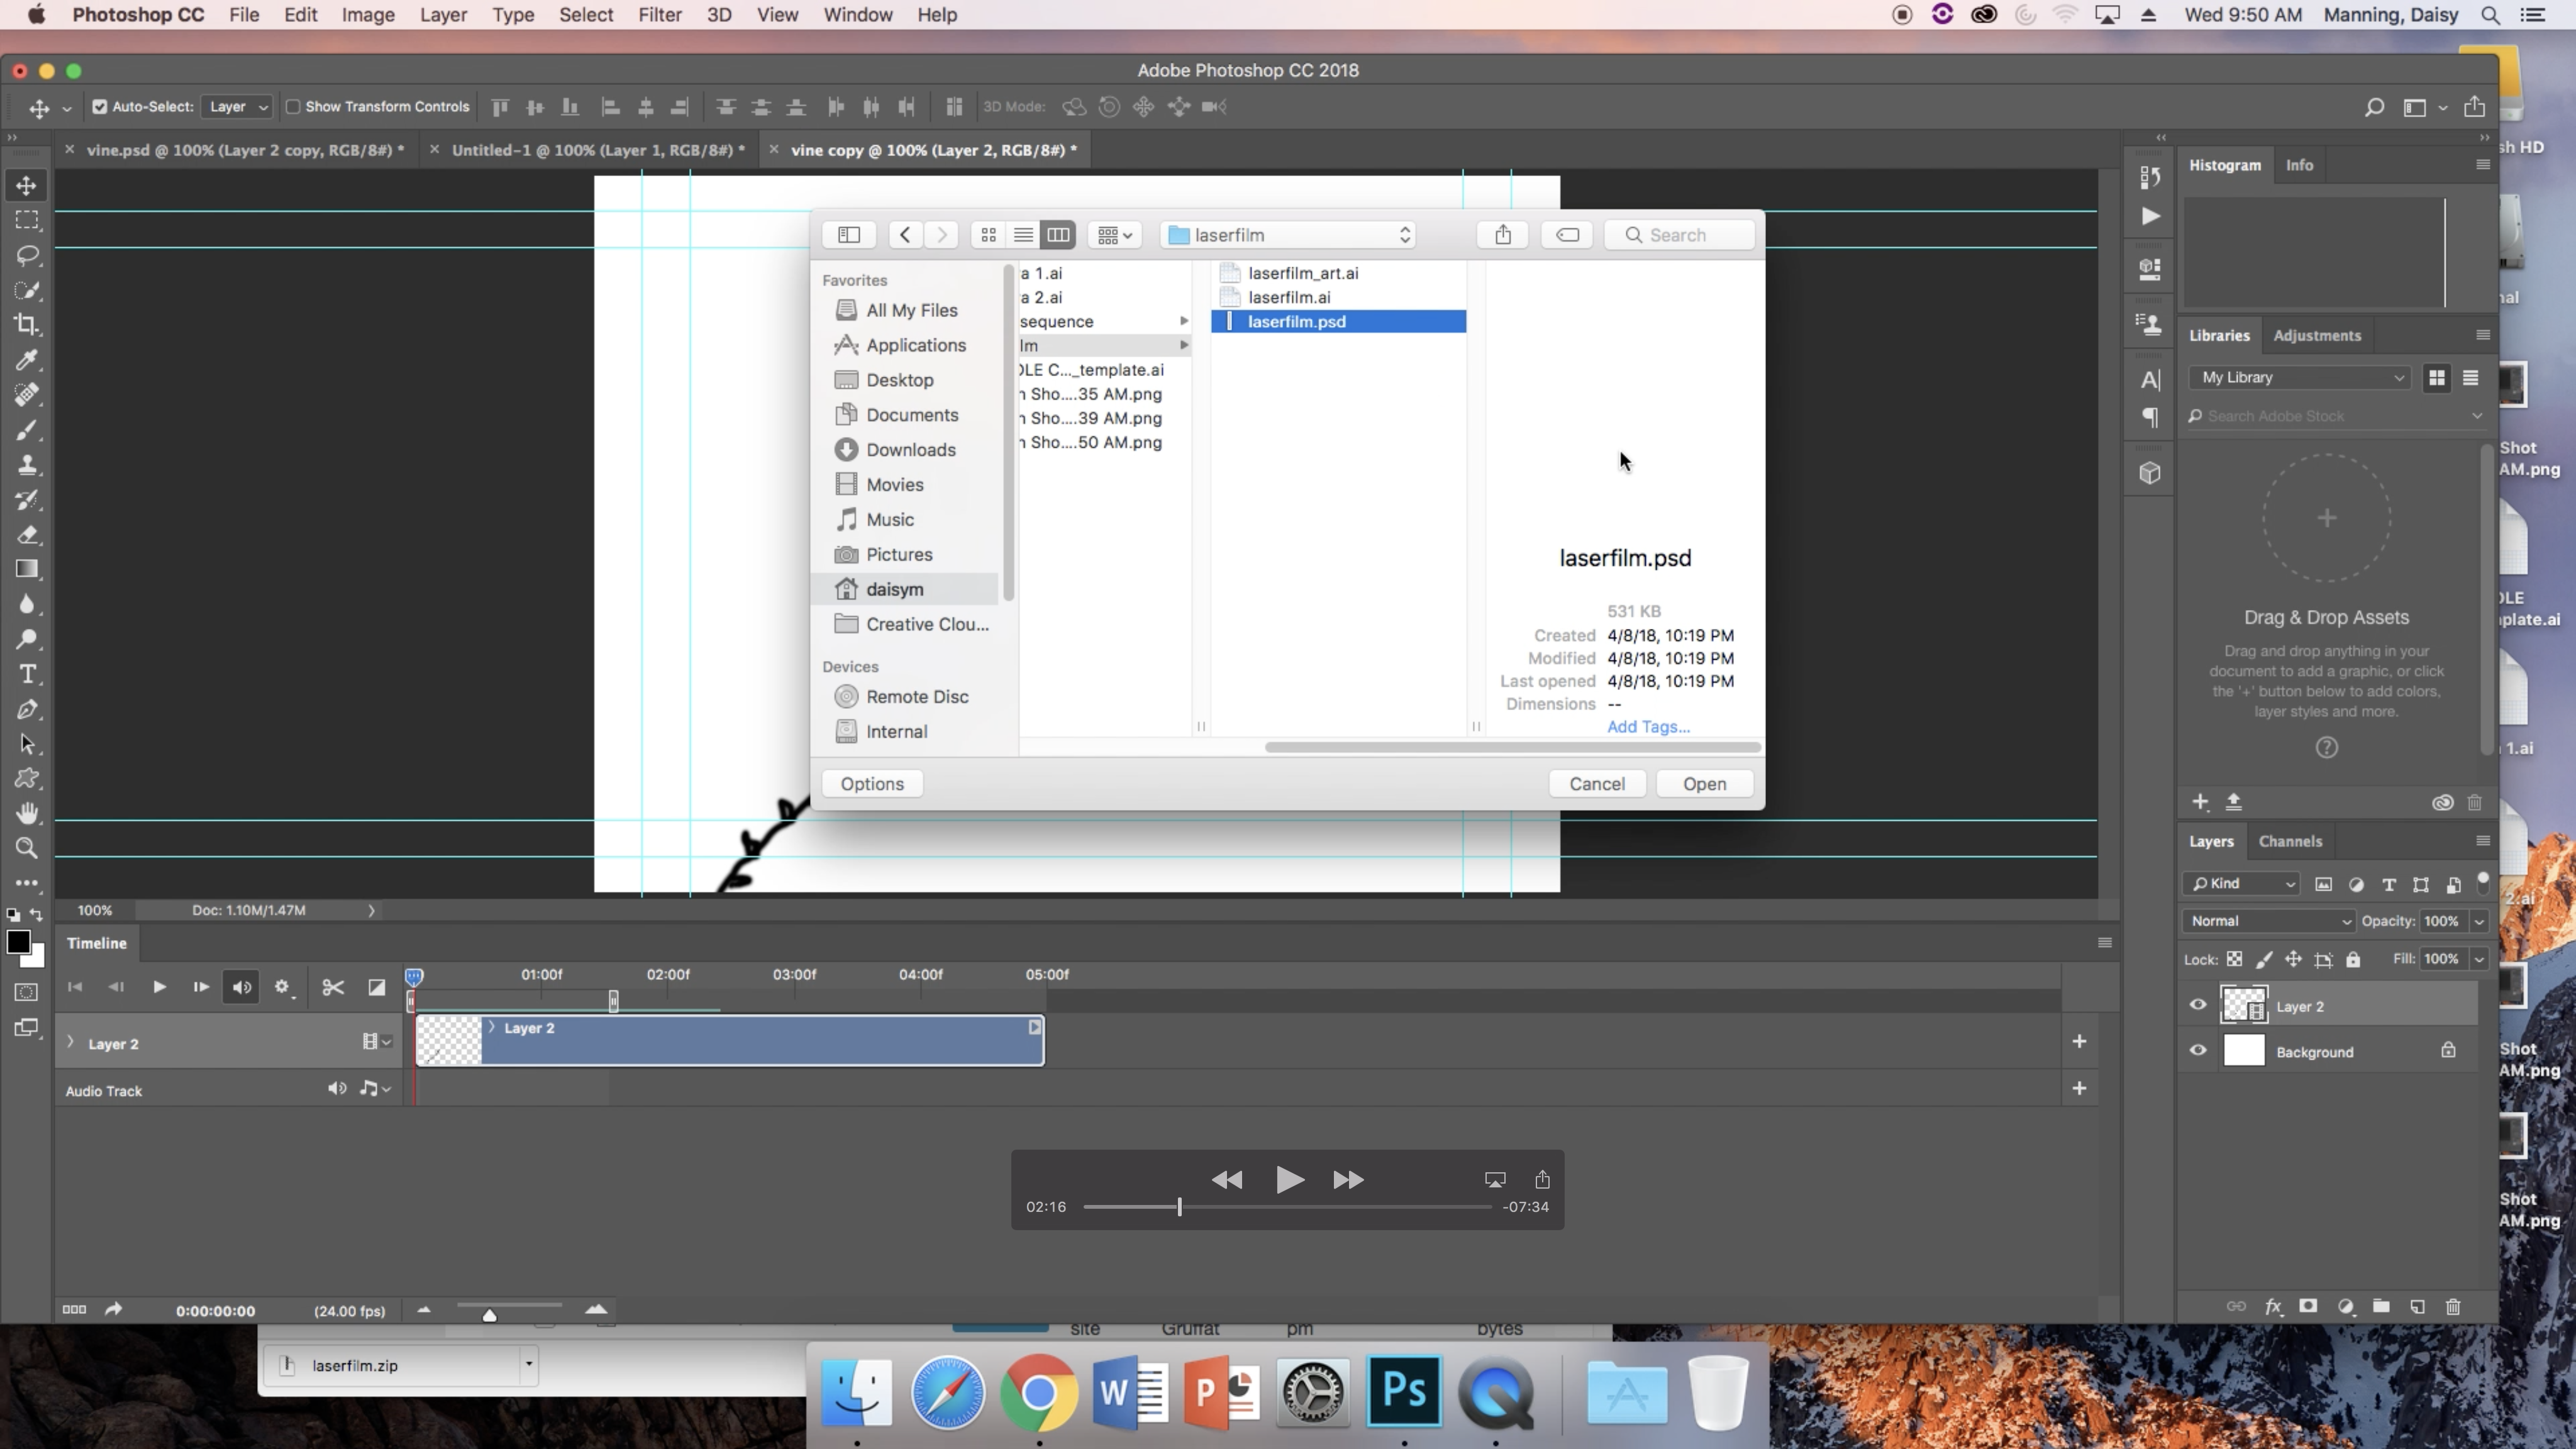Image resolution: width=2576 pixels, height=1449 pixels.
Task: Click Cancel in file dialog
Action: 1597,784
